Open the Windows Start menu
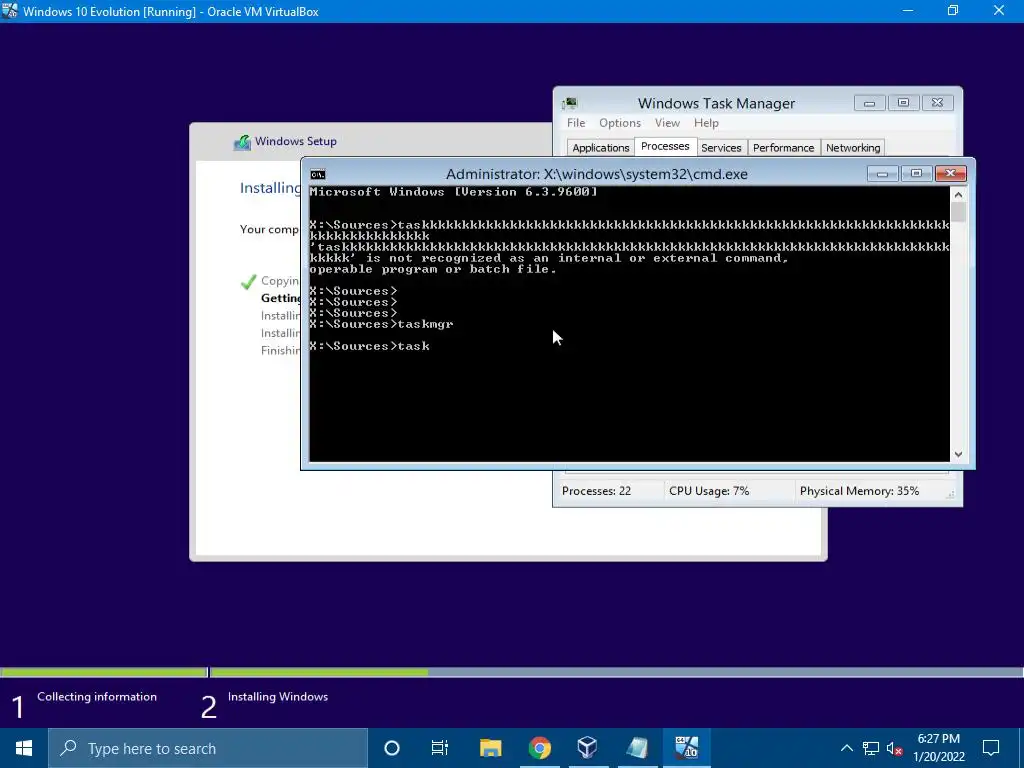 [x=24, y=748]
